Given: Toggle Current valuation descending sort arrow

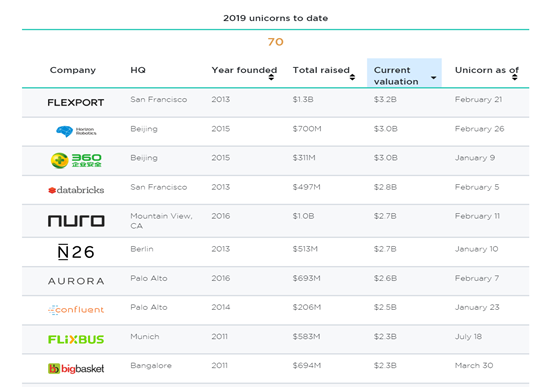Looking at the screenshot, I should click(434, 77).
